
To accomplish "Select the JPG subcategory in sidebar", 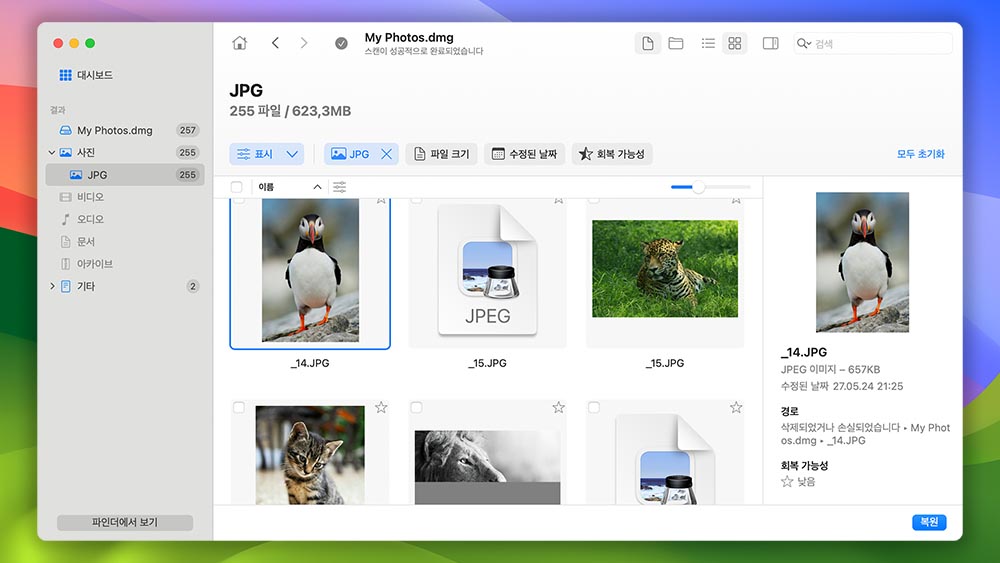I will pyautogui.click(x=125, y=175).
